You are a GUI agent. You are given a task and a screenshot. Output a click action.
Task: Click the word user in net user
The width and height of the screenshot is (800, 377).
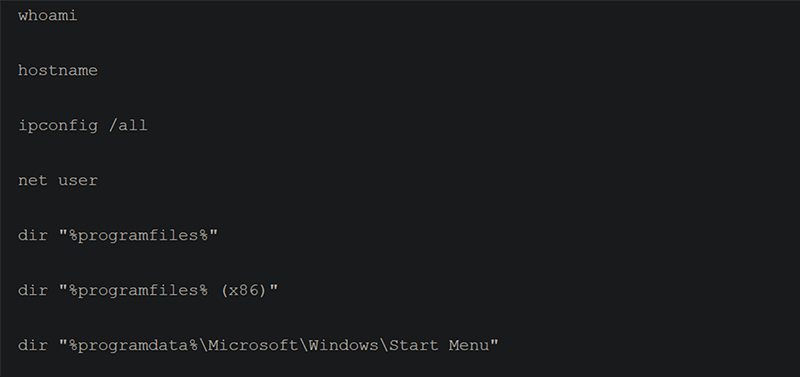coord(78,181)
